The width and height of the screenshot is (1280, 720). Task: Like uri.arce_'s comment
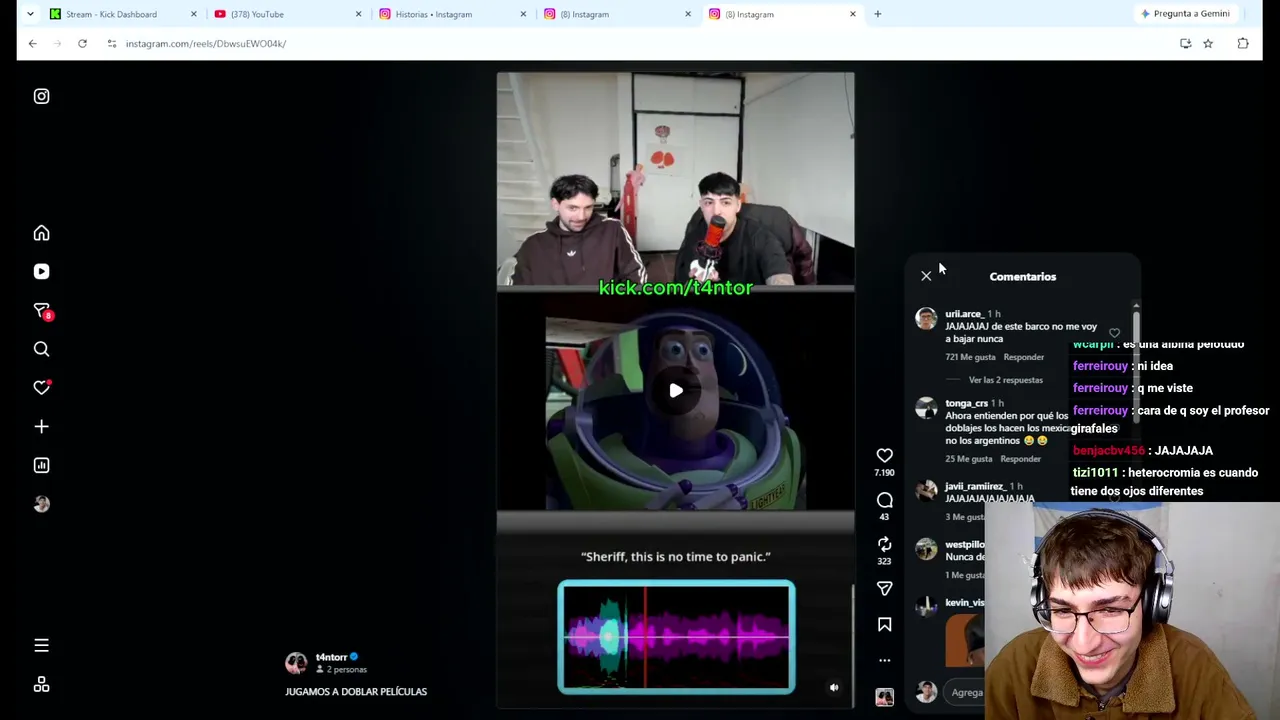[1114, 333]
